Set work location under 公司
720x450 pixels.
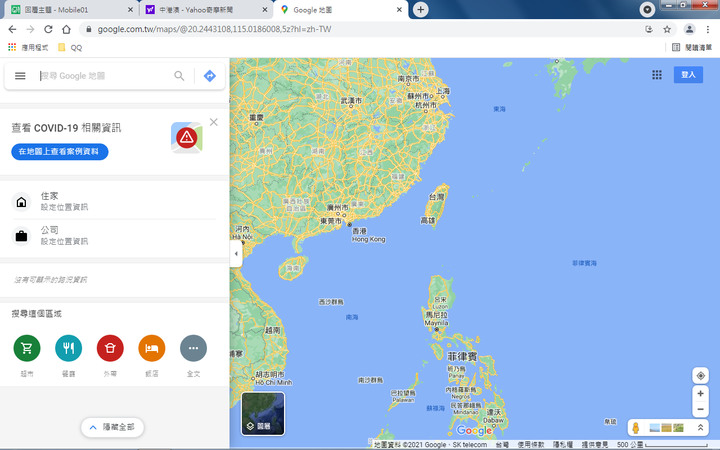tap(64, 242)
